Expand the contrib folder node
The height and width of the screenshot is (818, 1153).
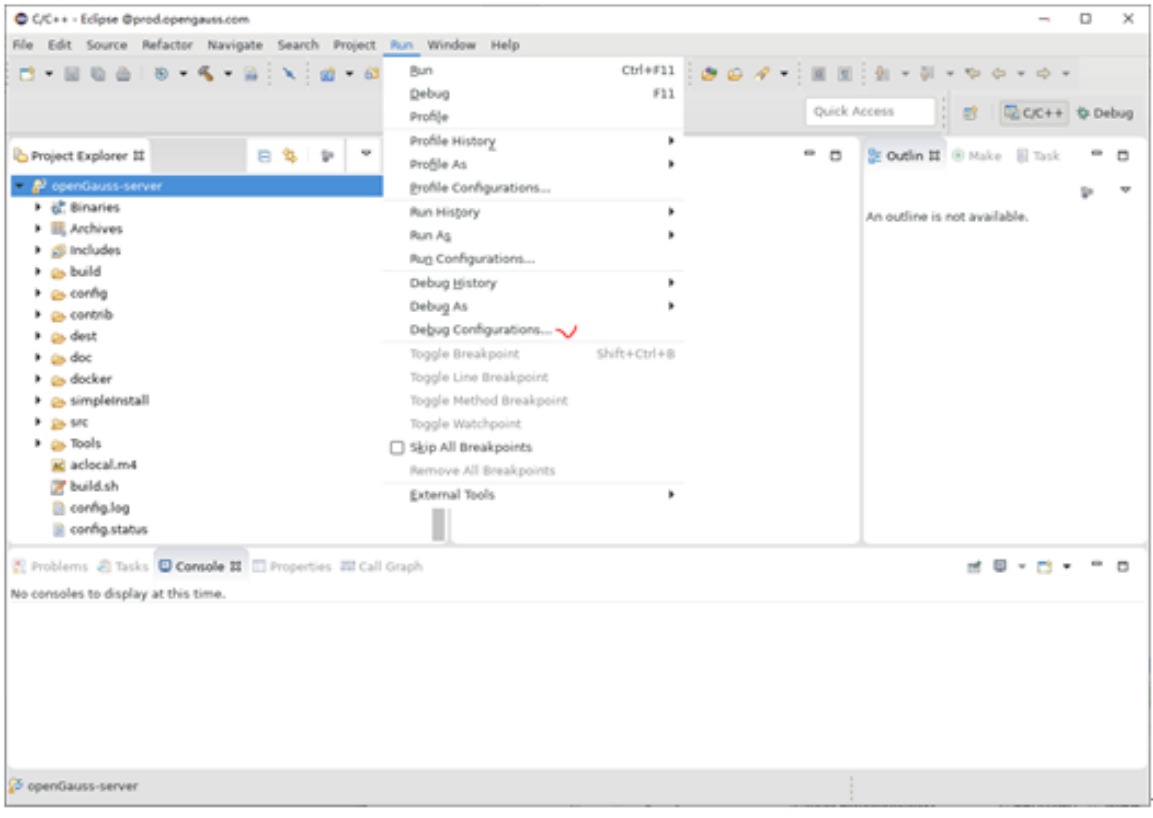point(38,315)
